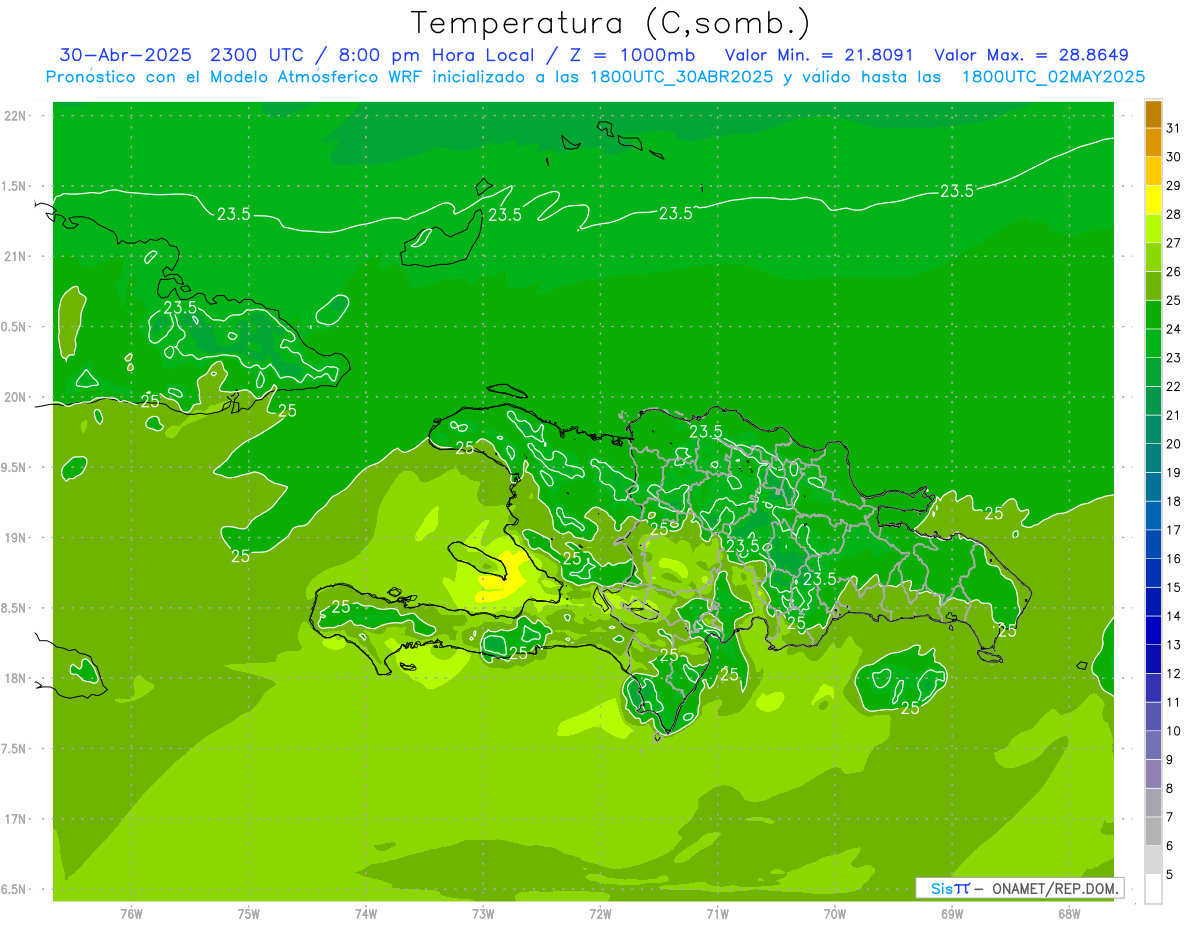Click the '73W' longitude axis label

click(482, 914)
